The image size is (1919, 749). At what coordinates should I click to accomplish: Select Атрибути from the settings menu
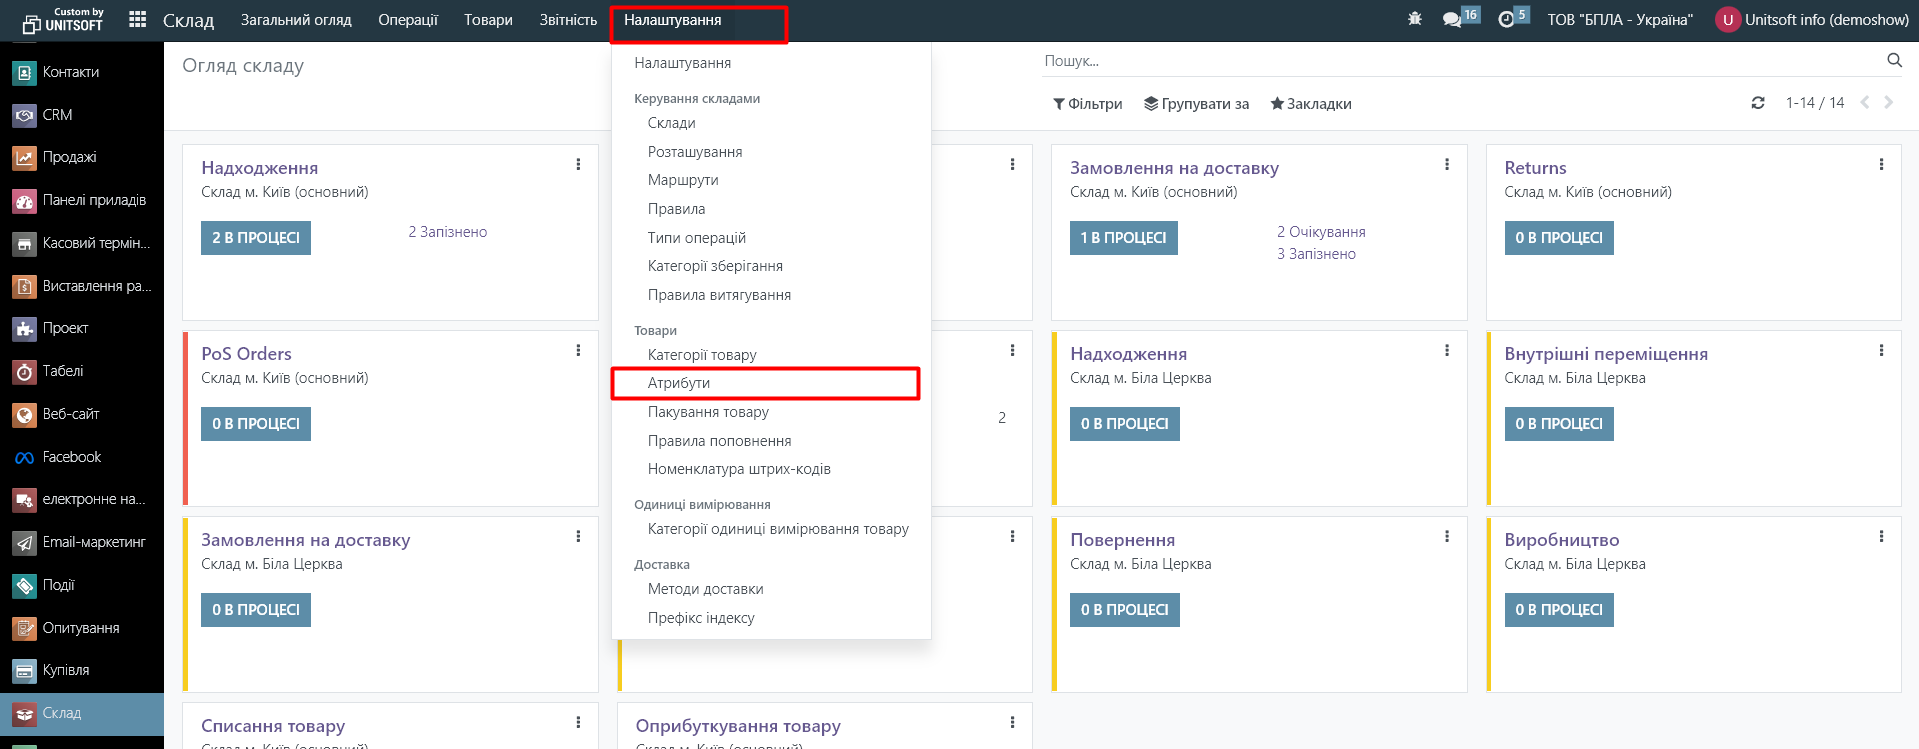(x=679, y=383)
